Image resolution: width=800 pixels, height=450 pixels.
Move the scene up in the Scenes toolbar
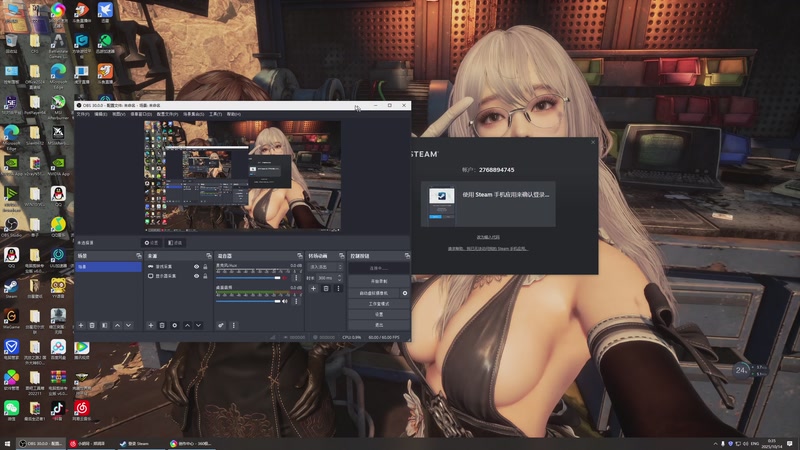pyautogui.click(x=117, y=325)
